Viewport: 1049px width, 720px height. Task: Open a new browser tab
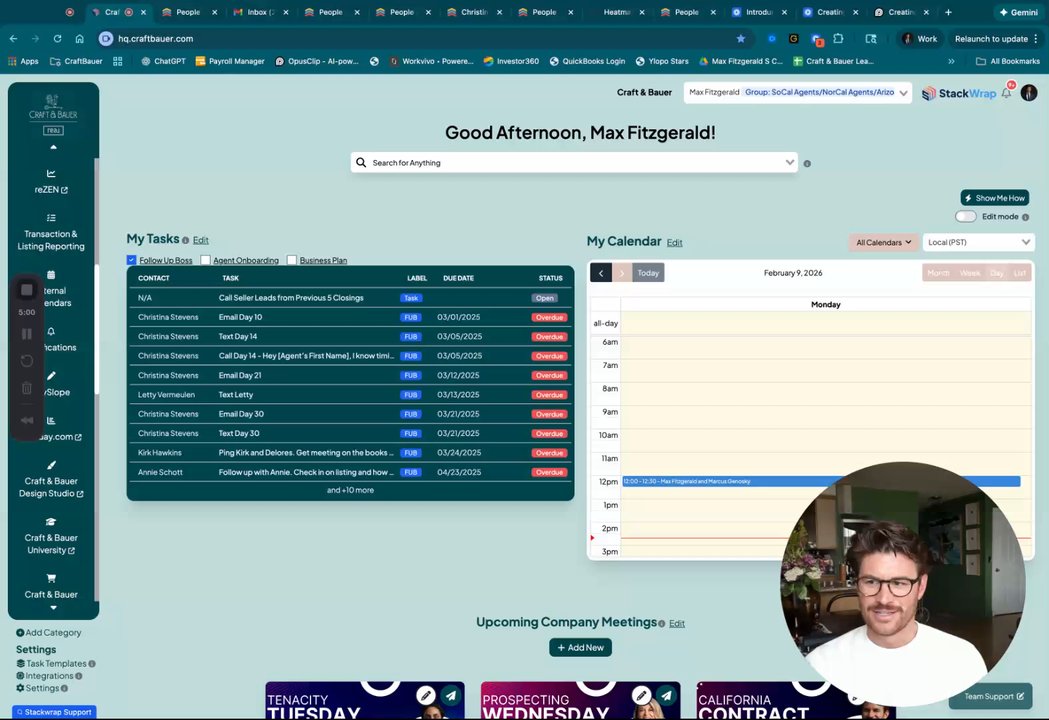click(x=948, y=12)
